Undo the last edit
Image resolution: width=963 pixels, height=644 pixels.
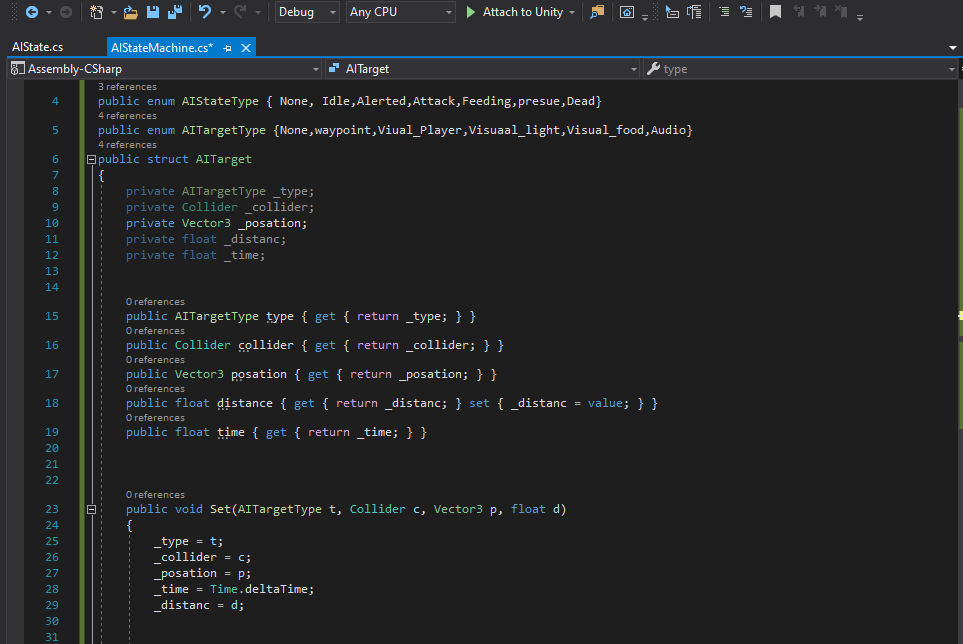[x=205, y=12]
